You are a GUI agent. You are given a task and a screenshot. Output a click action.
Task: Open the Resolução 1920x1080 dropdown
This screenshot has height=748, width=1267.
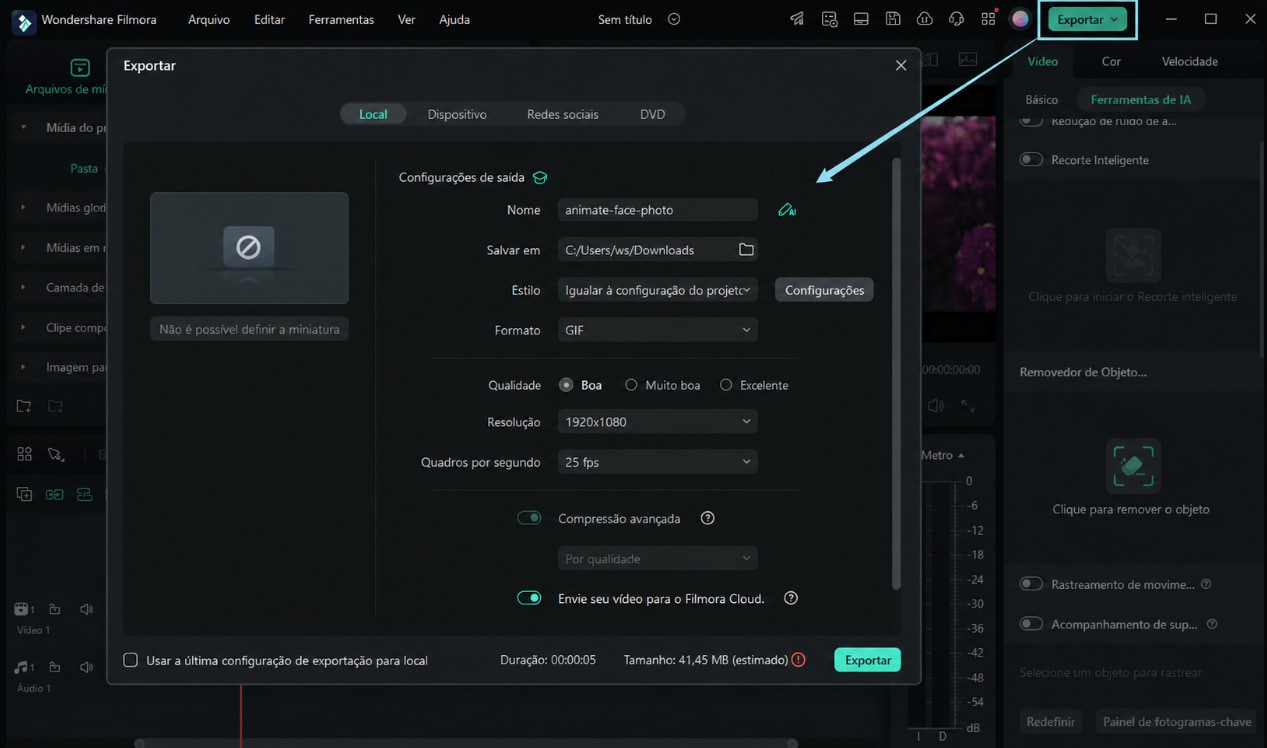pyautogui.click(x=657, y=422)
